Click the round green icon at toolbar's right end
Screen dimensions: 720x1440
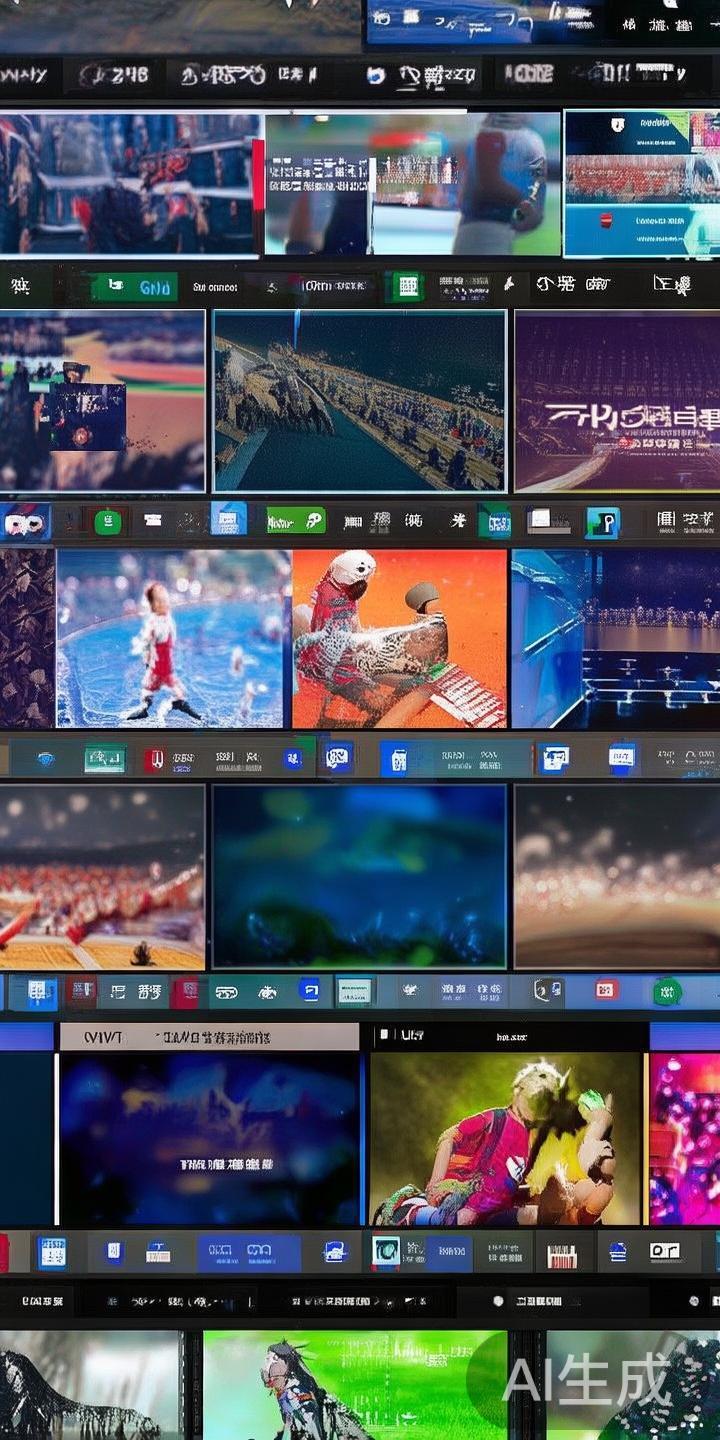pyautogui.click(x=666, y=991)
